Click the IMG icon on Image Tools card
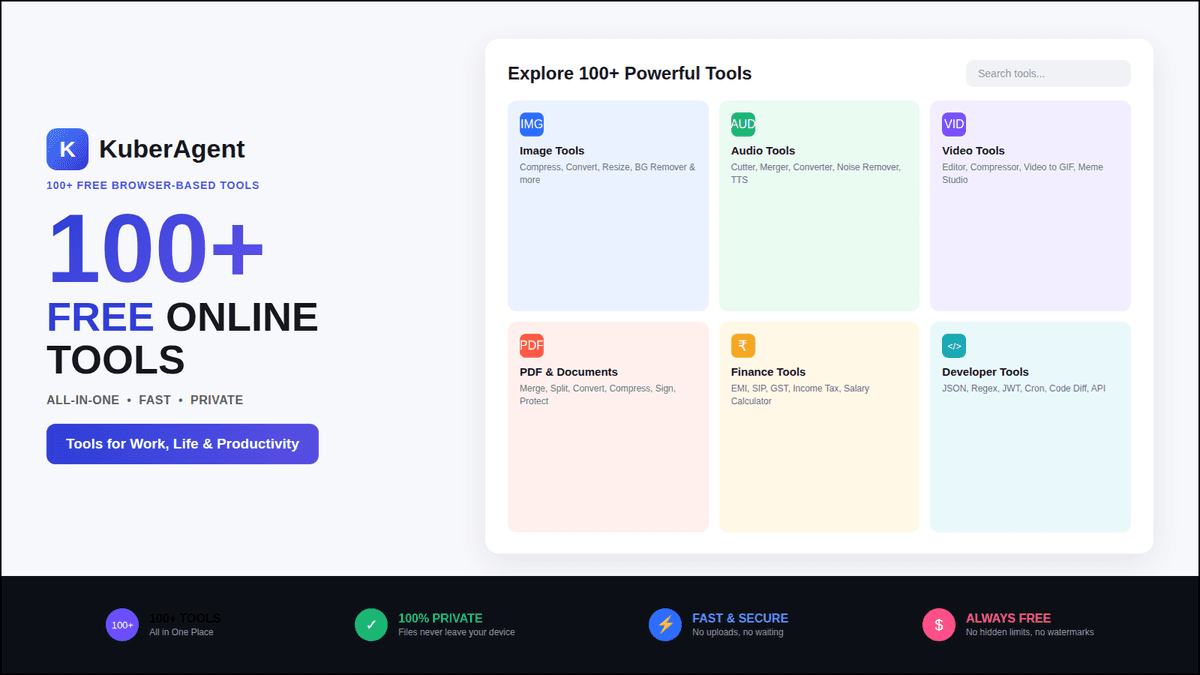The width and height of the screenshot is (1200, 675). [532, 124]
